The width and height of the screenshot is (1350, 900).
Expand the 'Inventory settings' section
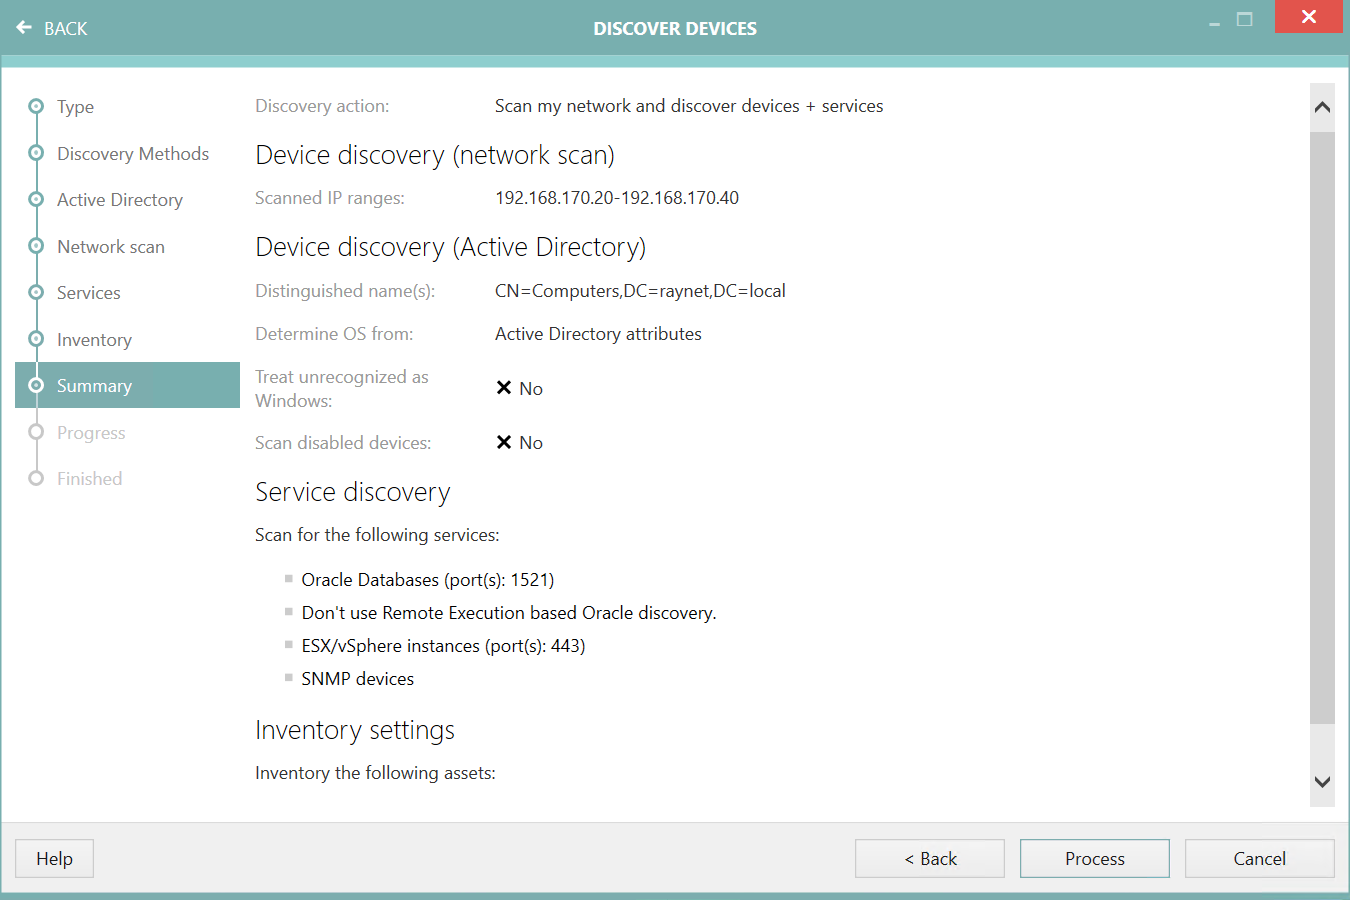[355, 730]
